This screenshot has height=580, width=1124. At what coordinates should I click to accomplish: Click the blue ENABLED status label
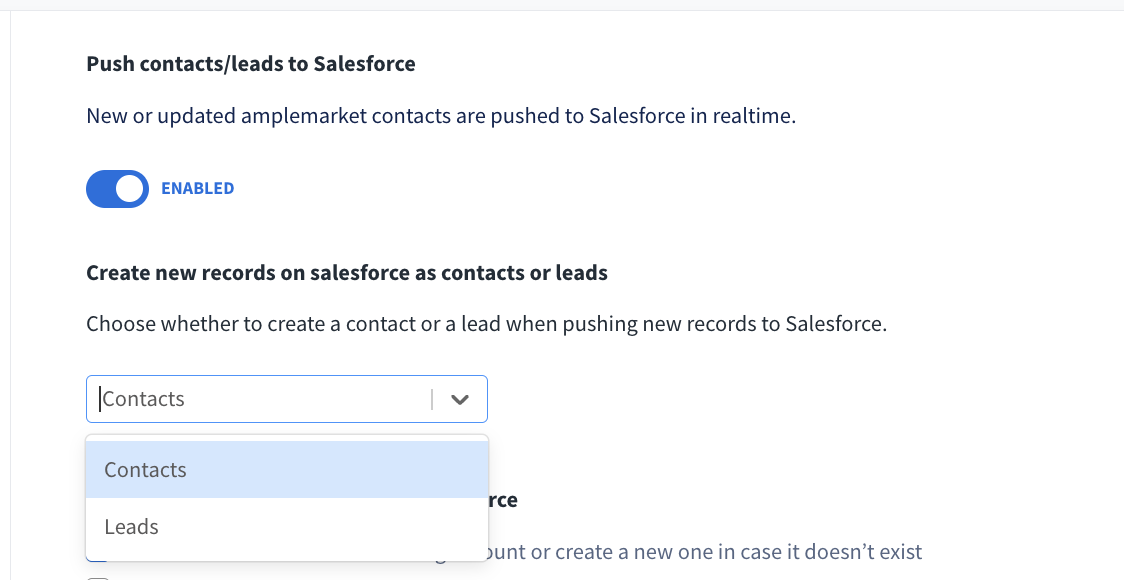pos(197,188)
